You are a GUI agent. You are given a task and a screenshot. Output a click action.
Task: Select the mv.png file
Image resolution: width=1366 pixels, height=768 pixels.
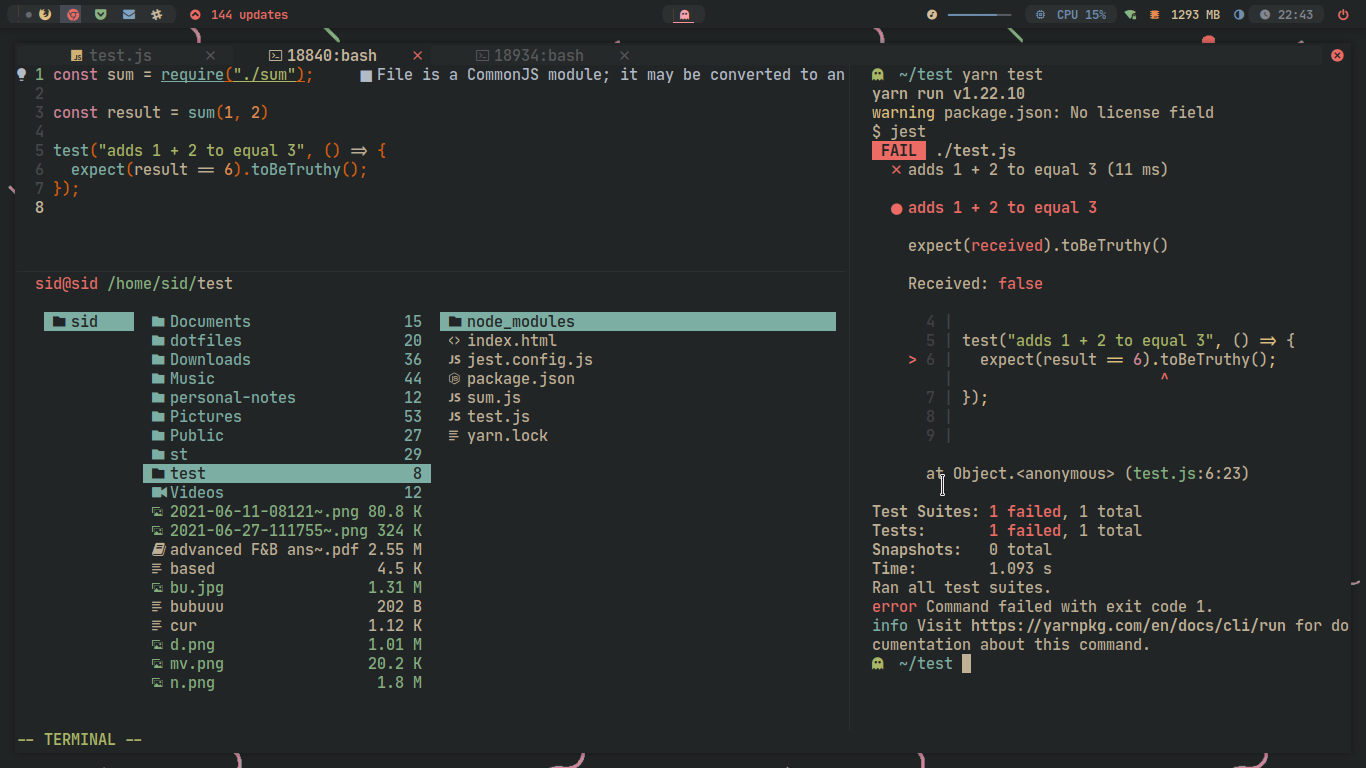(287, 664)
